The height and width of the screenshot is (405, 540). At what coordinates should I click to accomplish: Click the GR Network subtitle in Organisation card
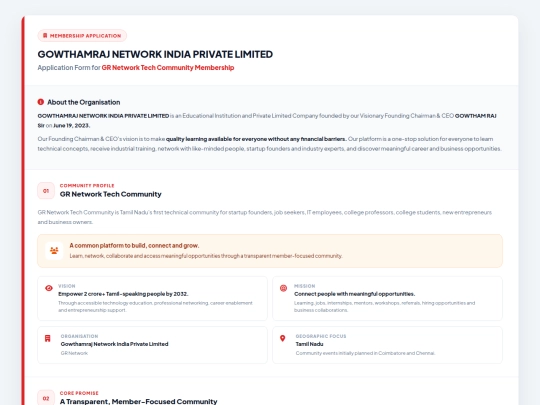(74, 353)
